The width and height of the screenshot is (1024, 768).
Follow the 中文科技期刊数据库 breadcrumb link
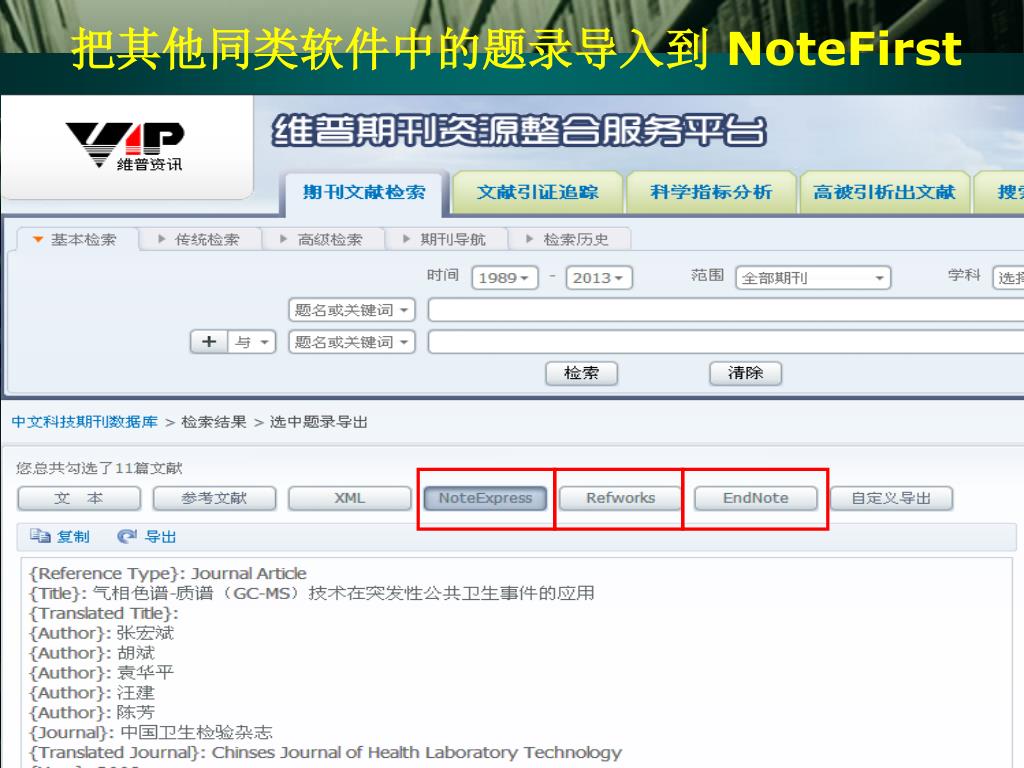click(x=85, y=422)
